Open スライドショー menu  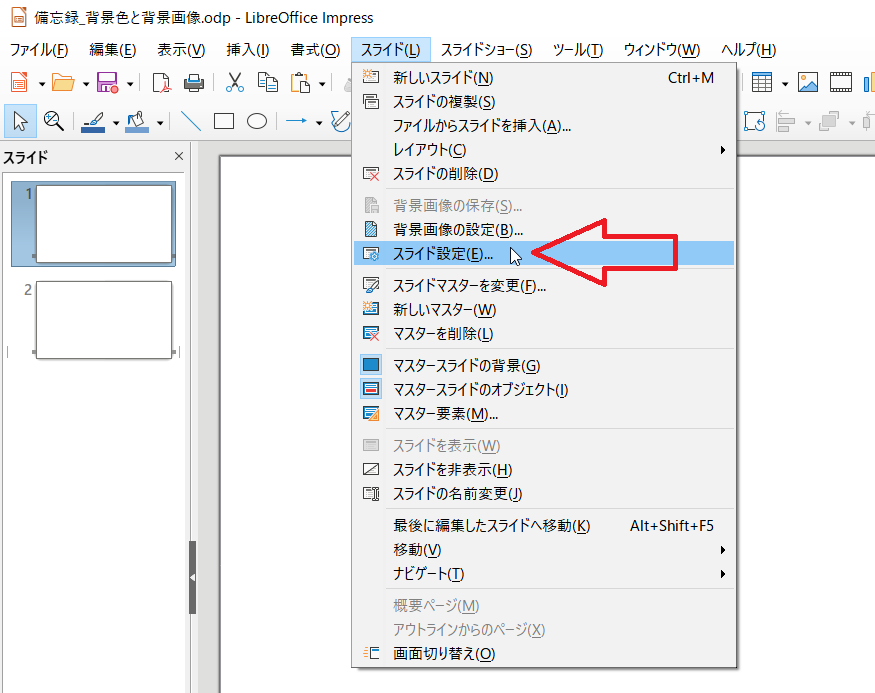486,50
